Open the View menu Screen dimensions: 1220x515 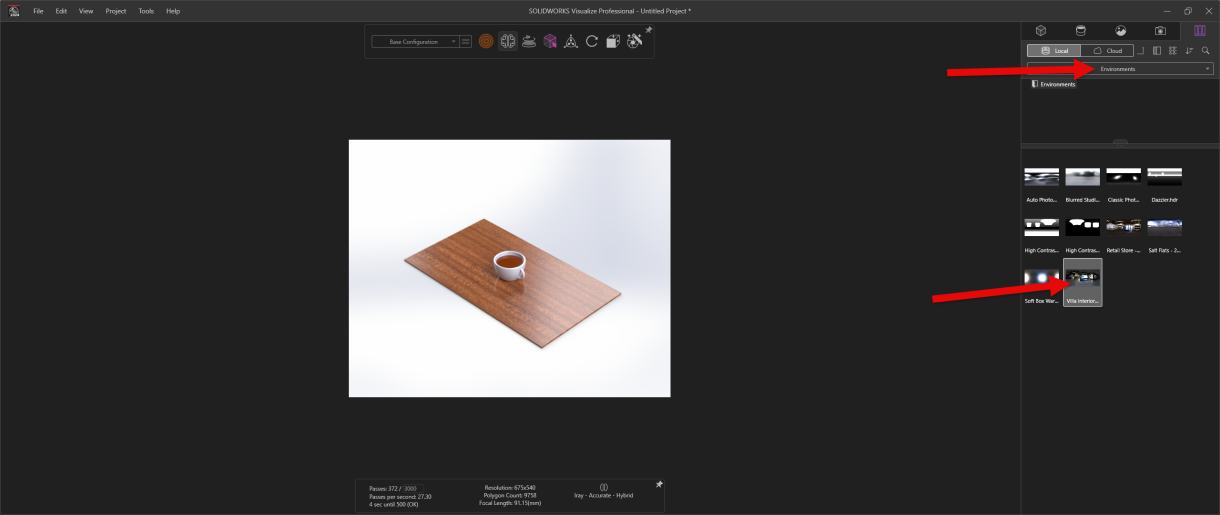tap(86, 11)
